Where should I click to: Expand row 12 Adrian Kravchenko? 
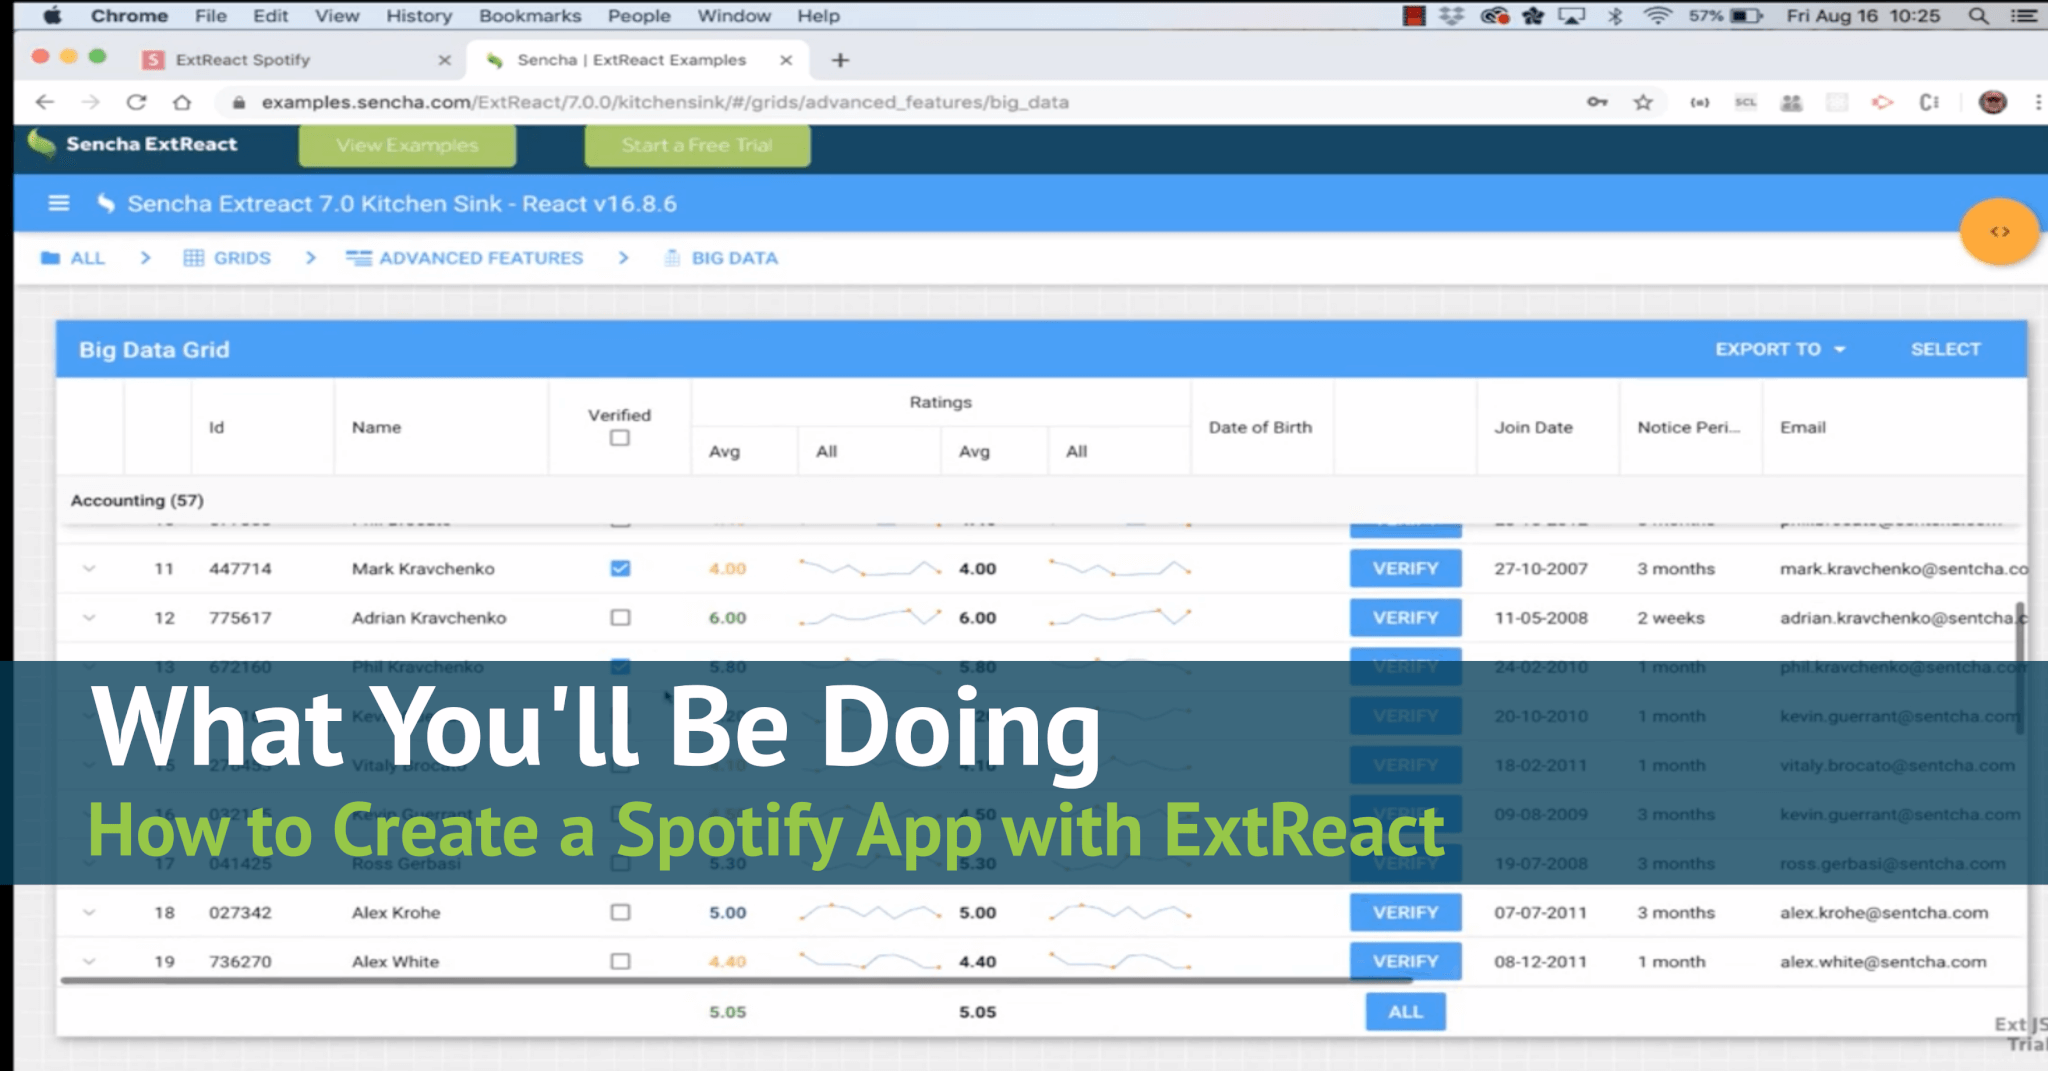[x=89, y=617]
